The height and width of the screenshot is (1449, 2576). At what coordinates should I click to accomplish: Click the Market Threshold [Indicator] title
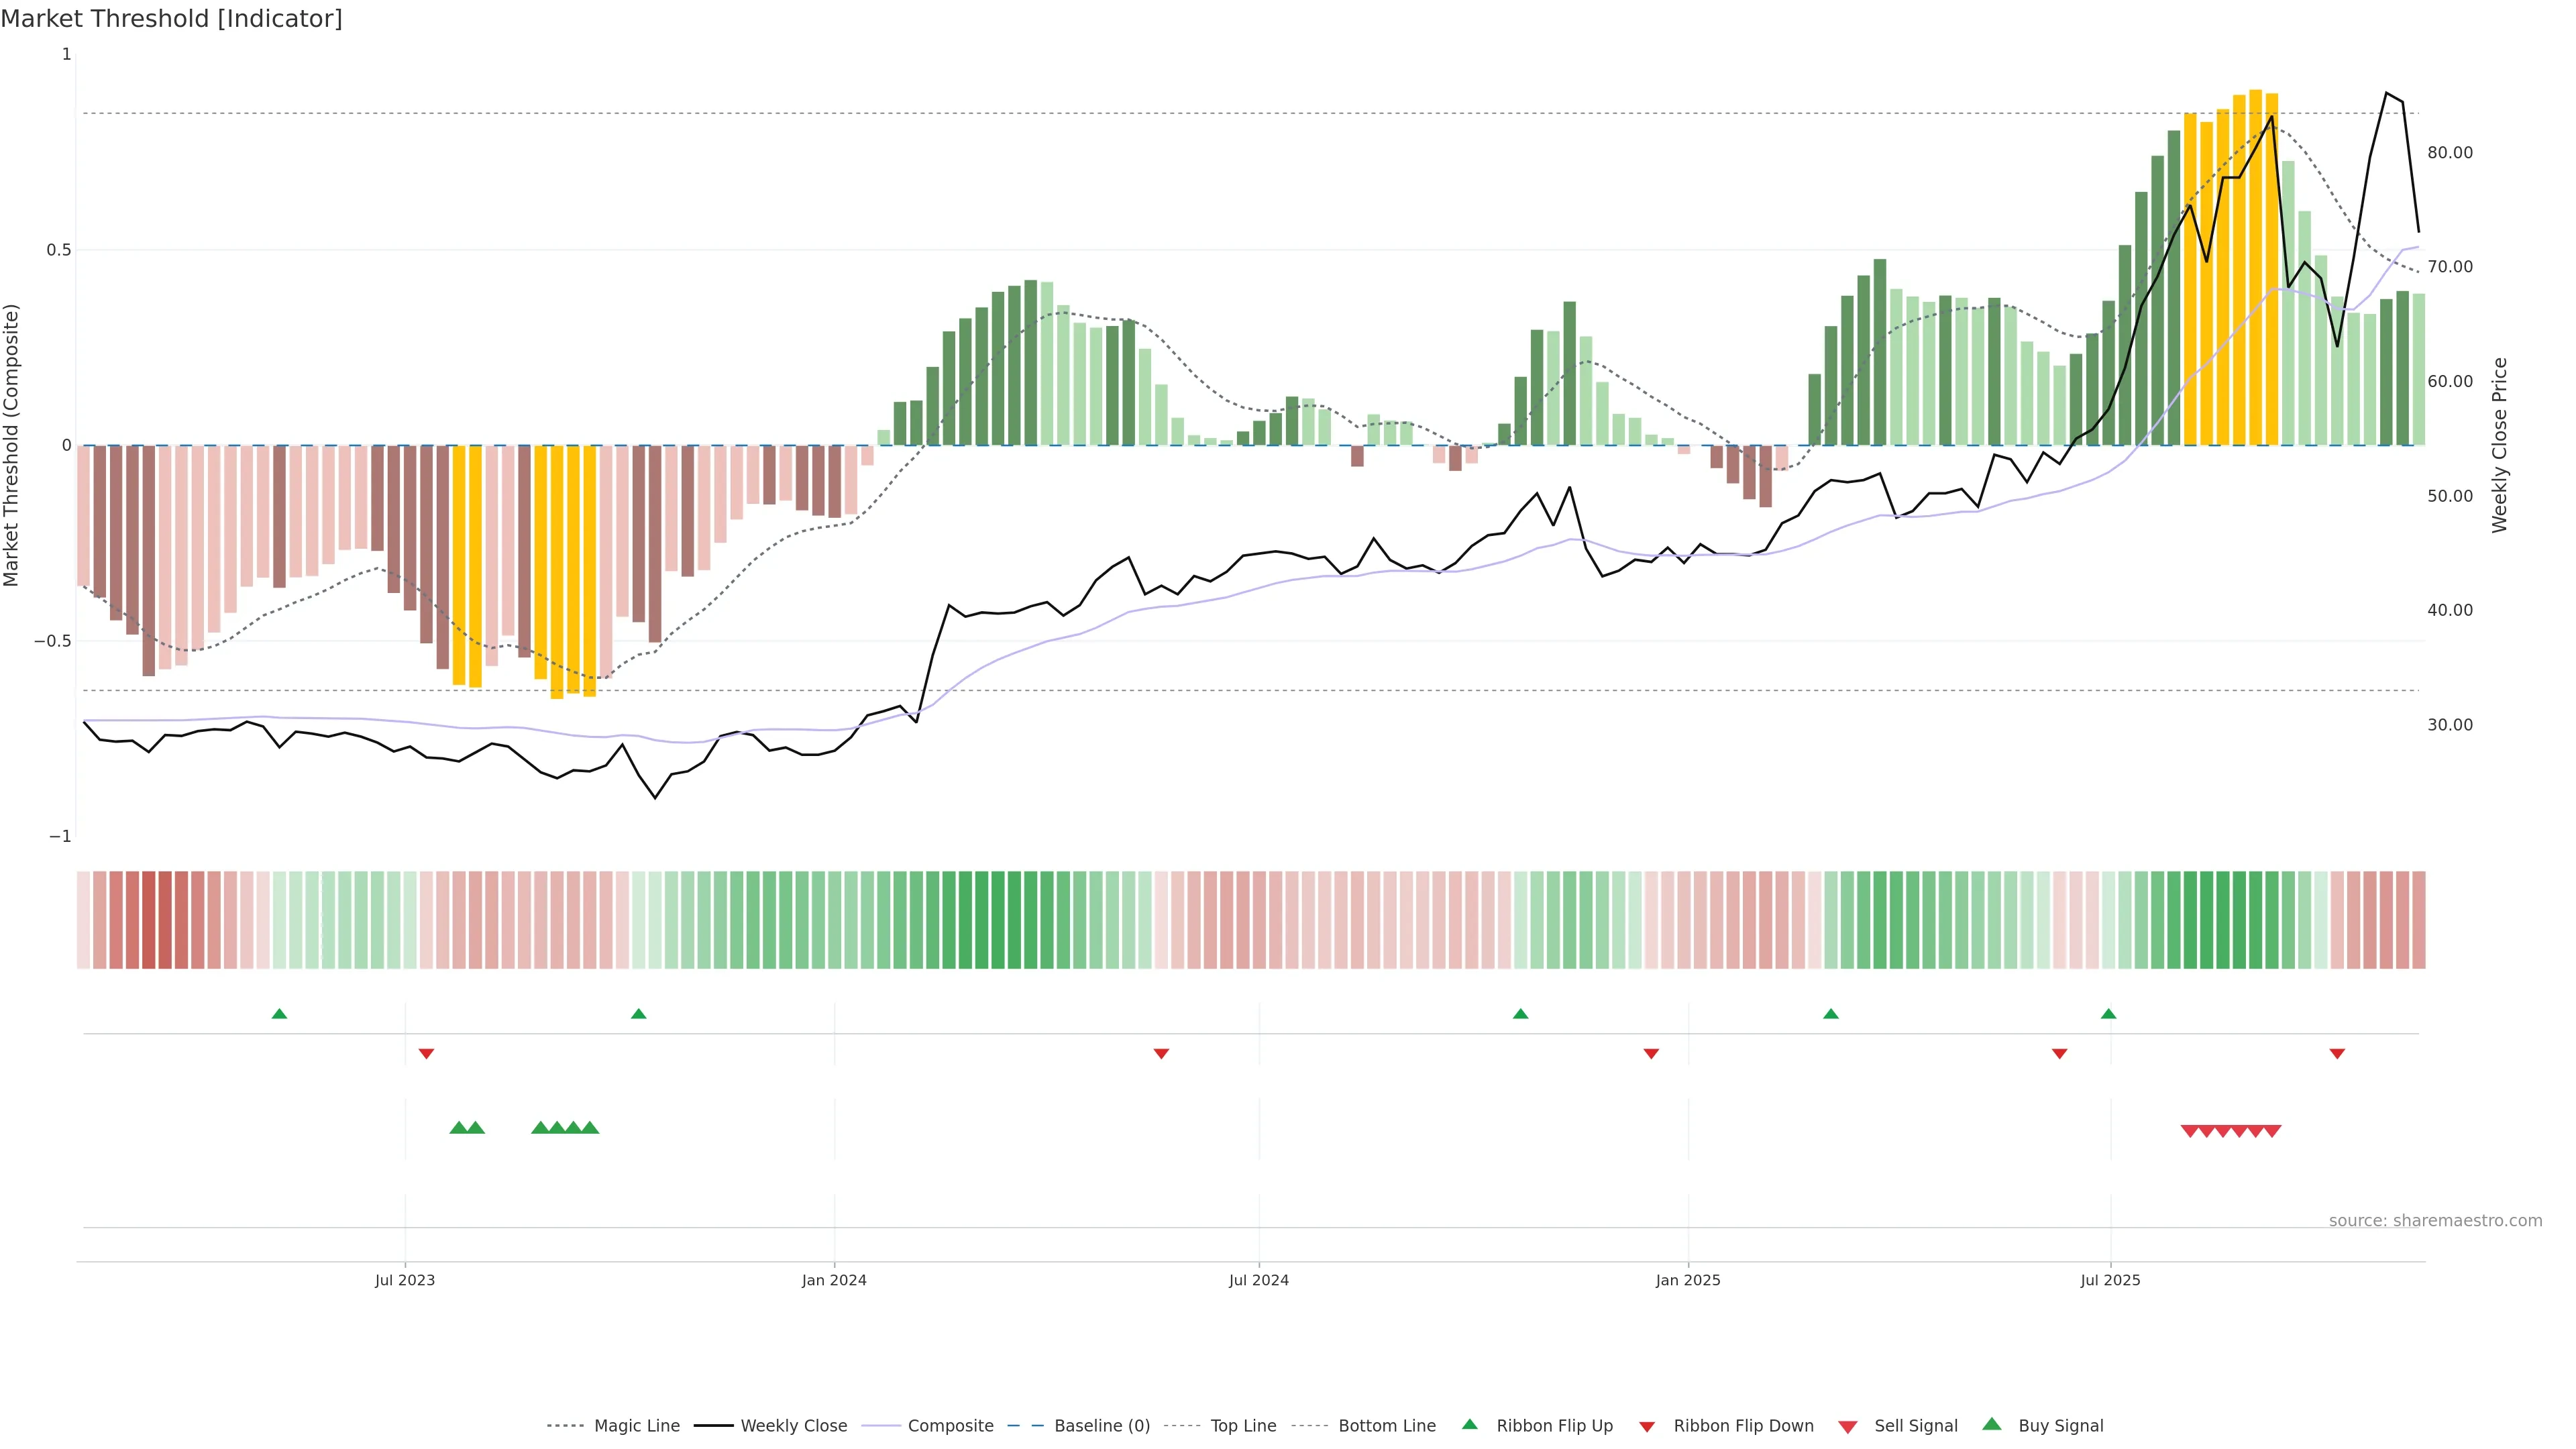point(171,18)
